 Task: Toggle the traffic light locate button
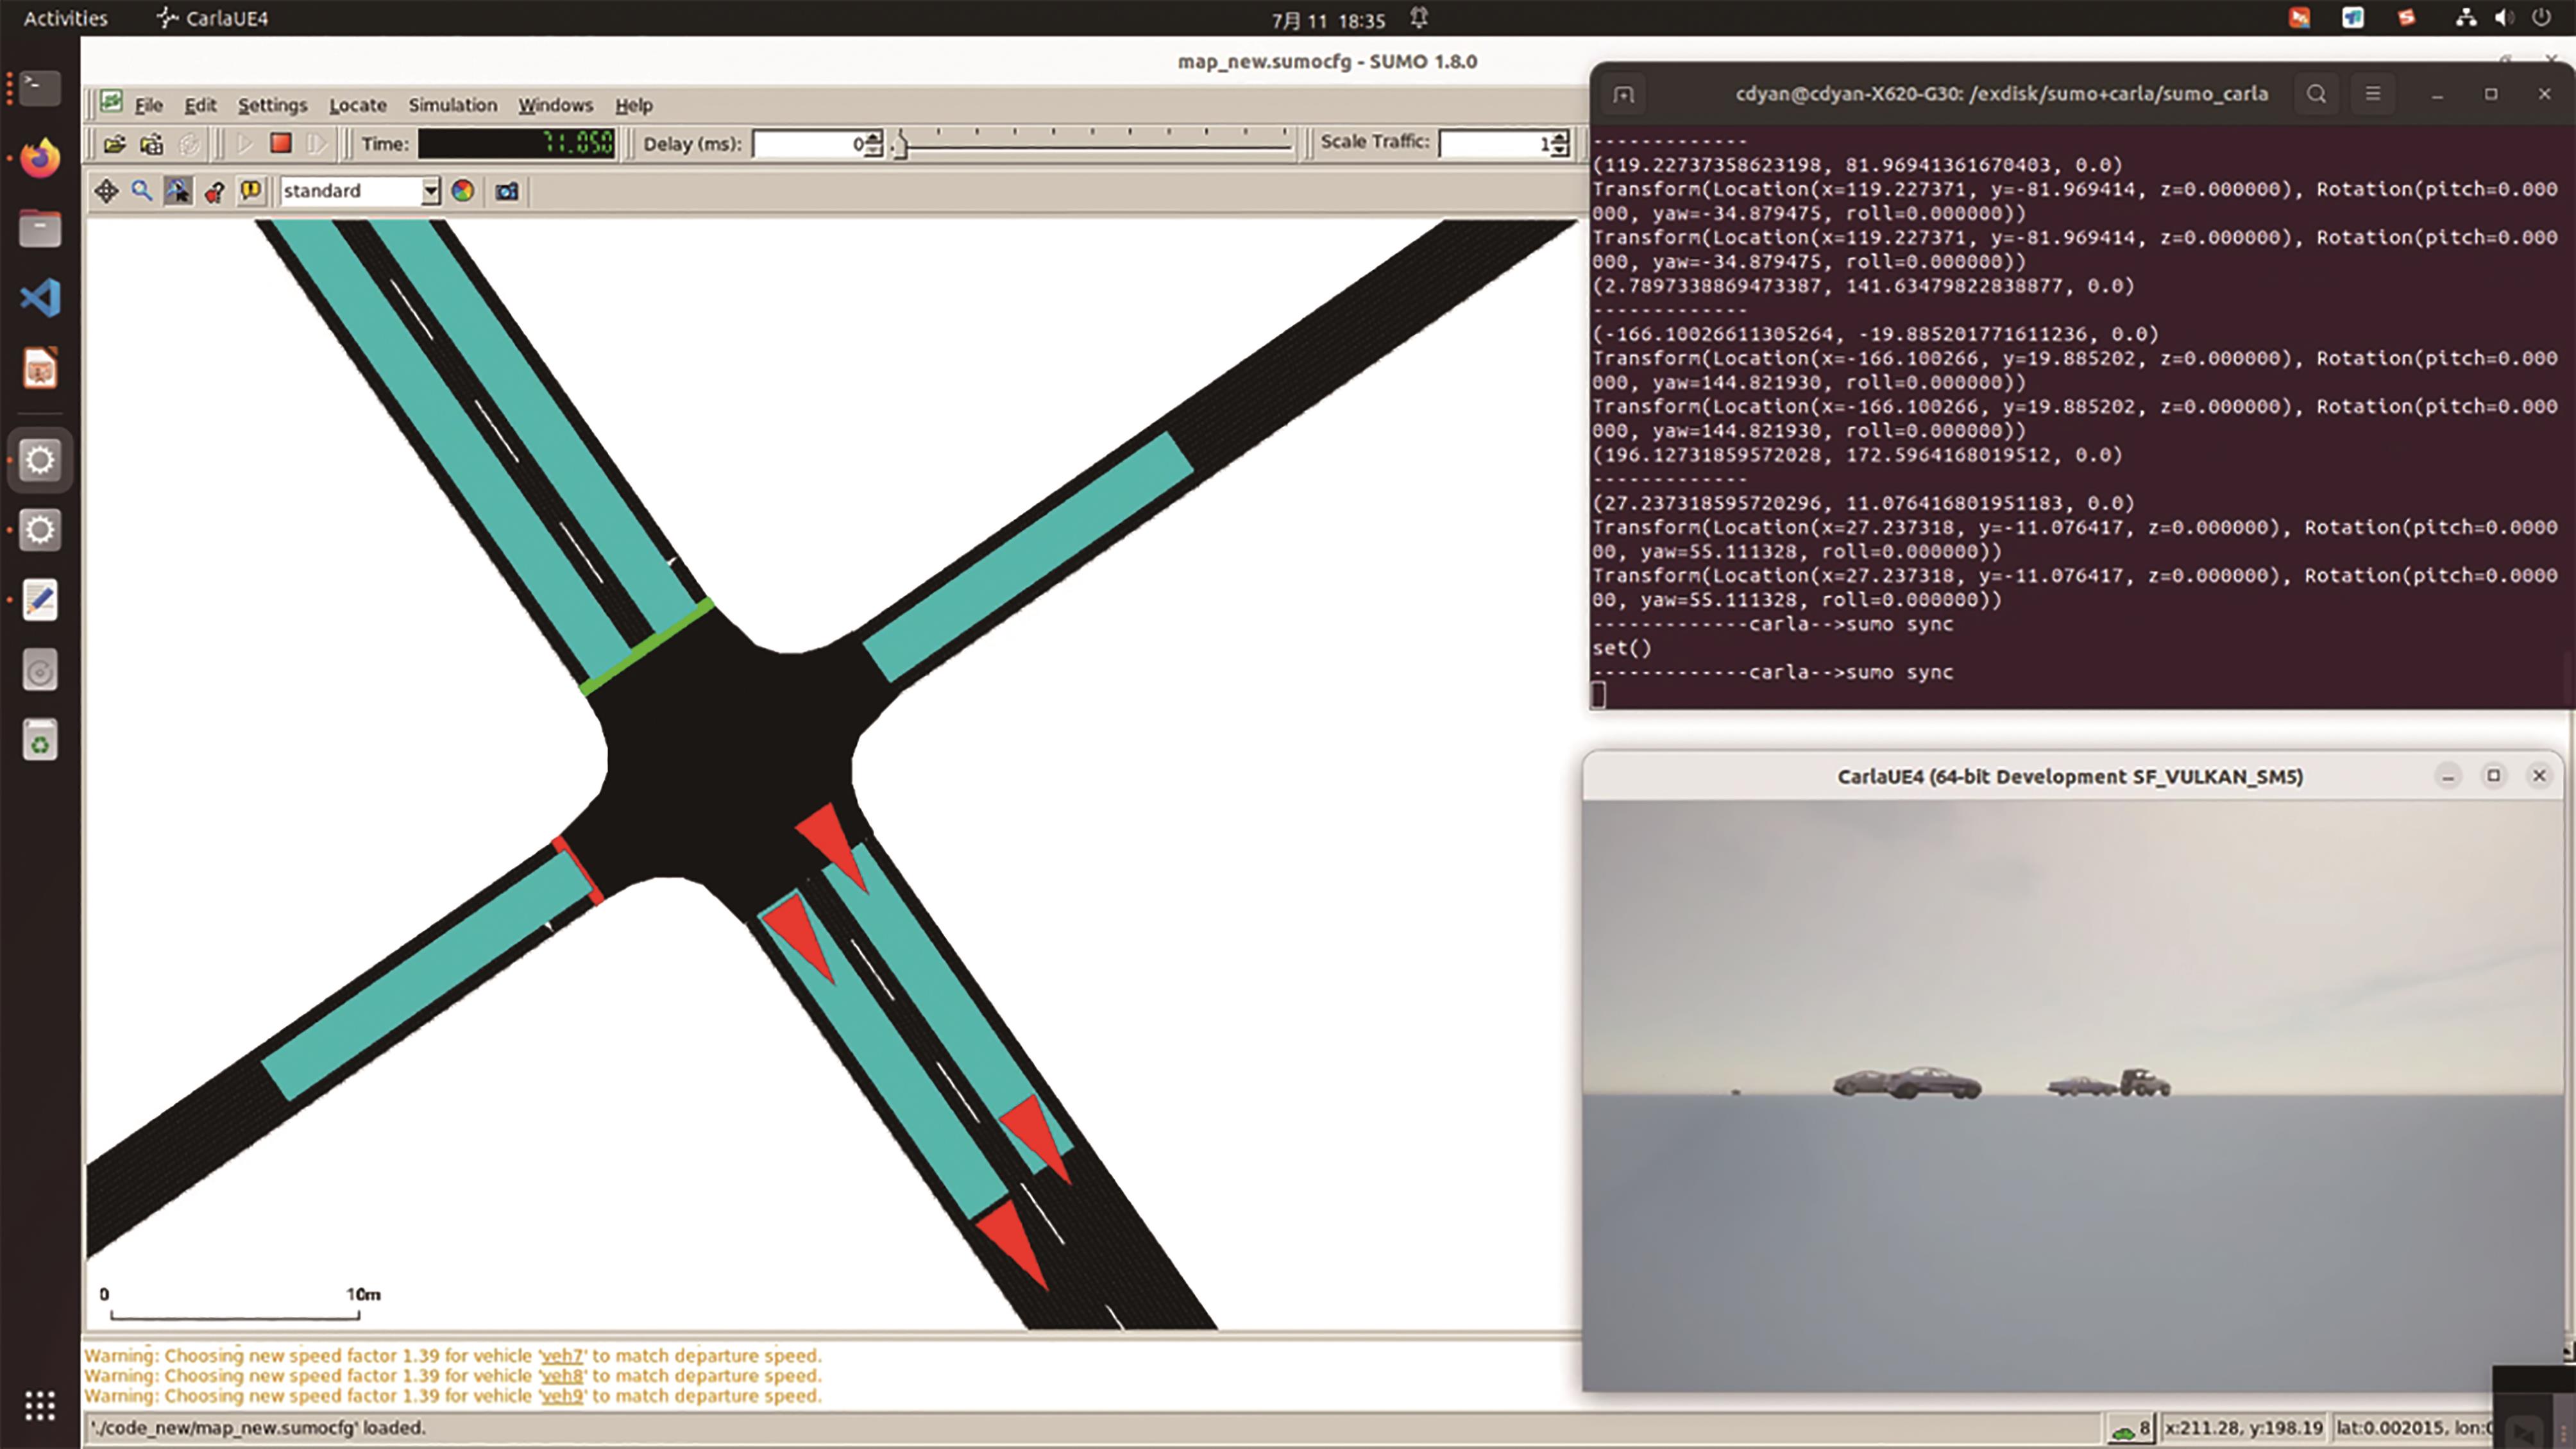point(214,191)
